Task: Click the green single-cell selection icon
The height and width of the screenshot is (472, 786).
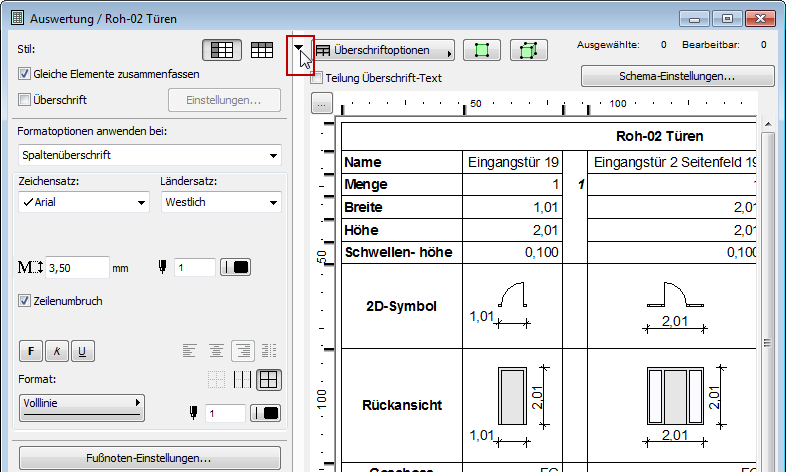Action: 483,50
